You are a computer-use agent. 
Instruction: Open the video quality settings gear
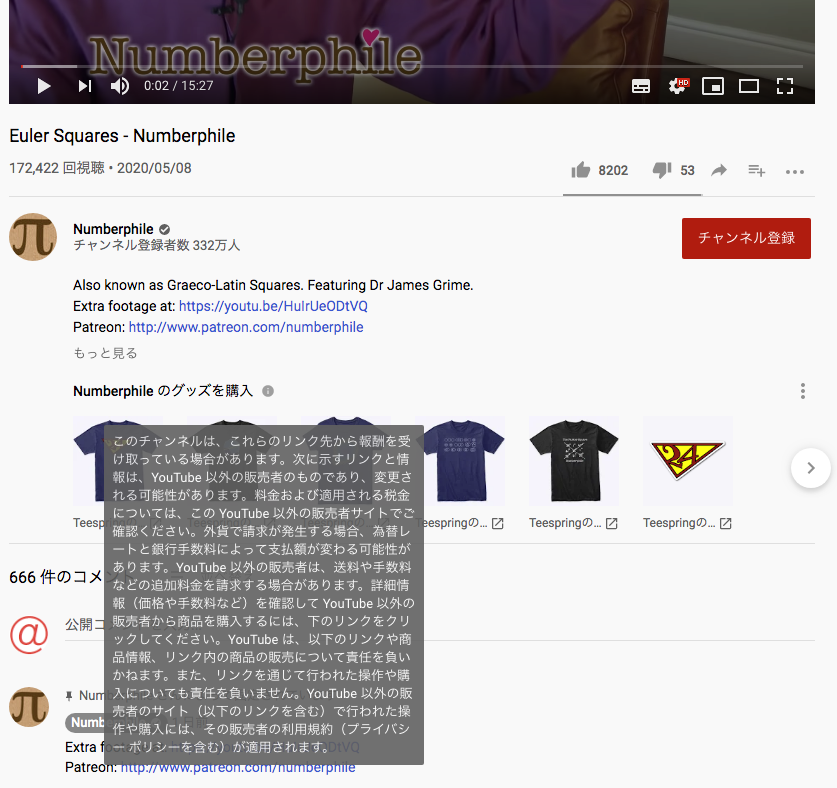click(677, 86)
